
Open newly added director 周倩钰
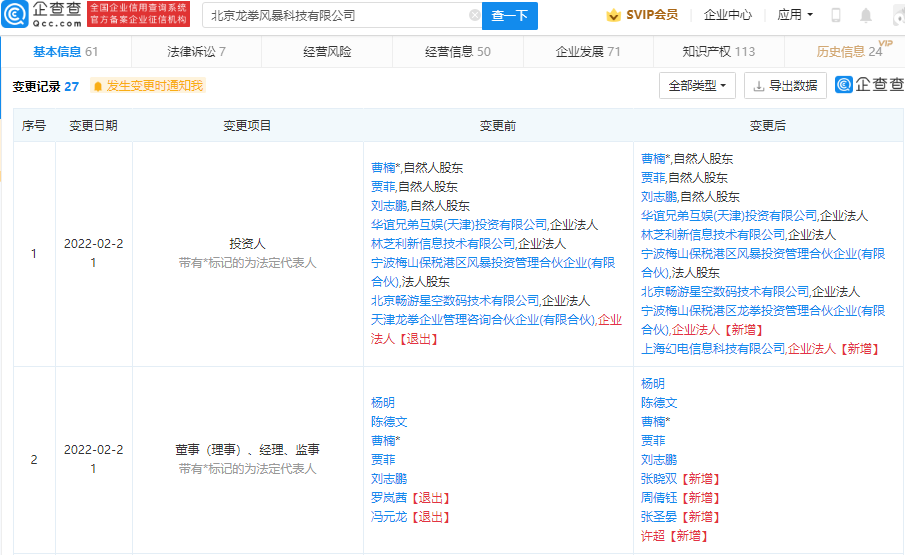(x=659, y=498)
